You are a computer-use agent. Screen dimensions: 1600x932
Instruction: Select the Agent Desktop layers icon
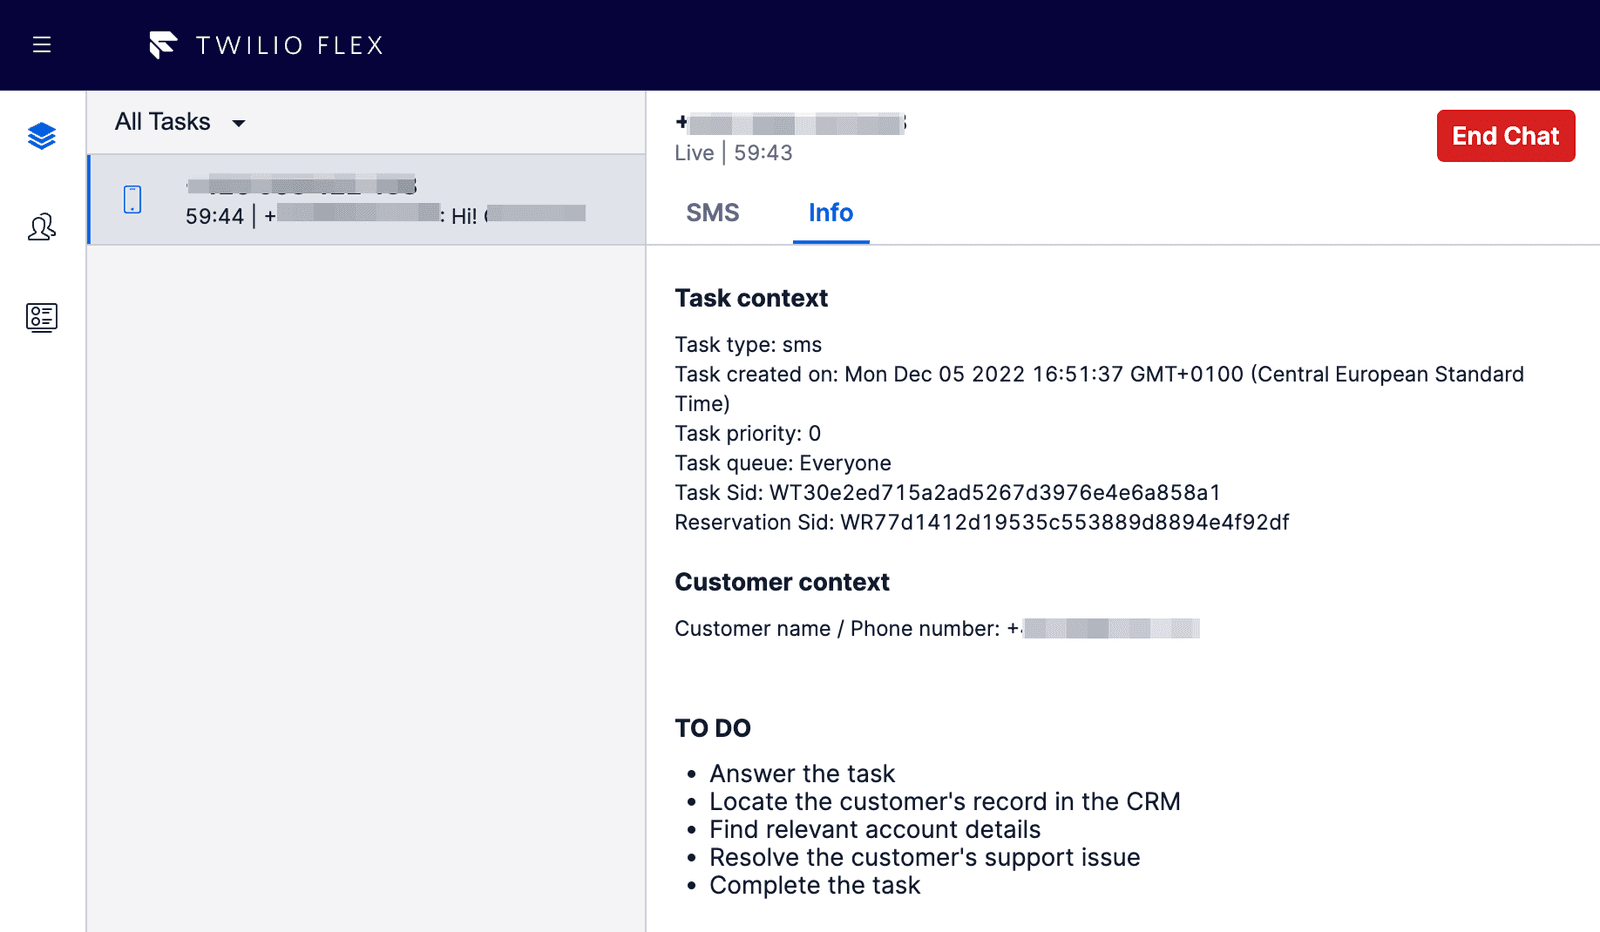coord(41,136)
